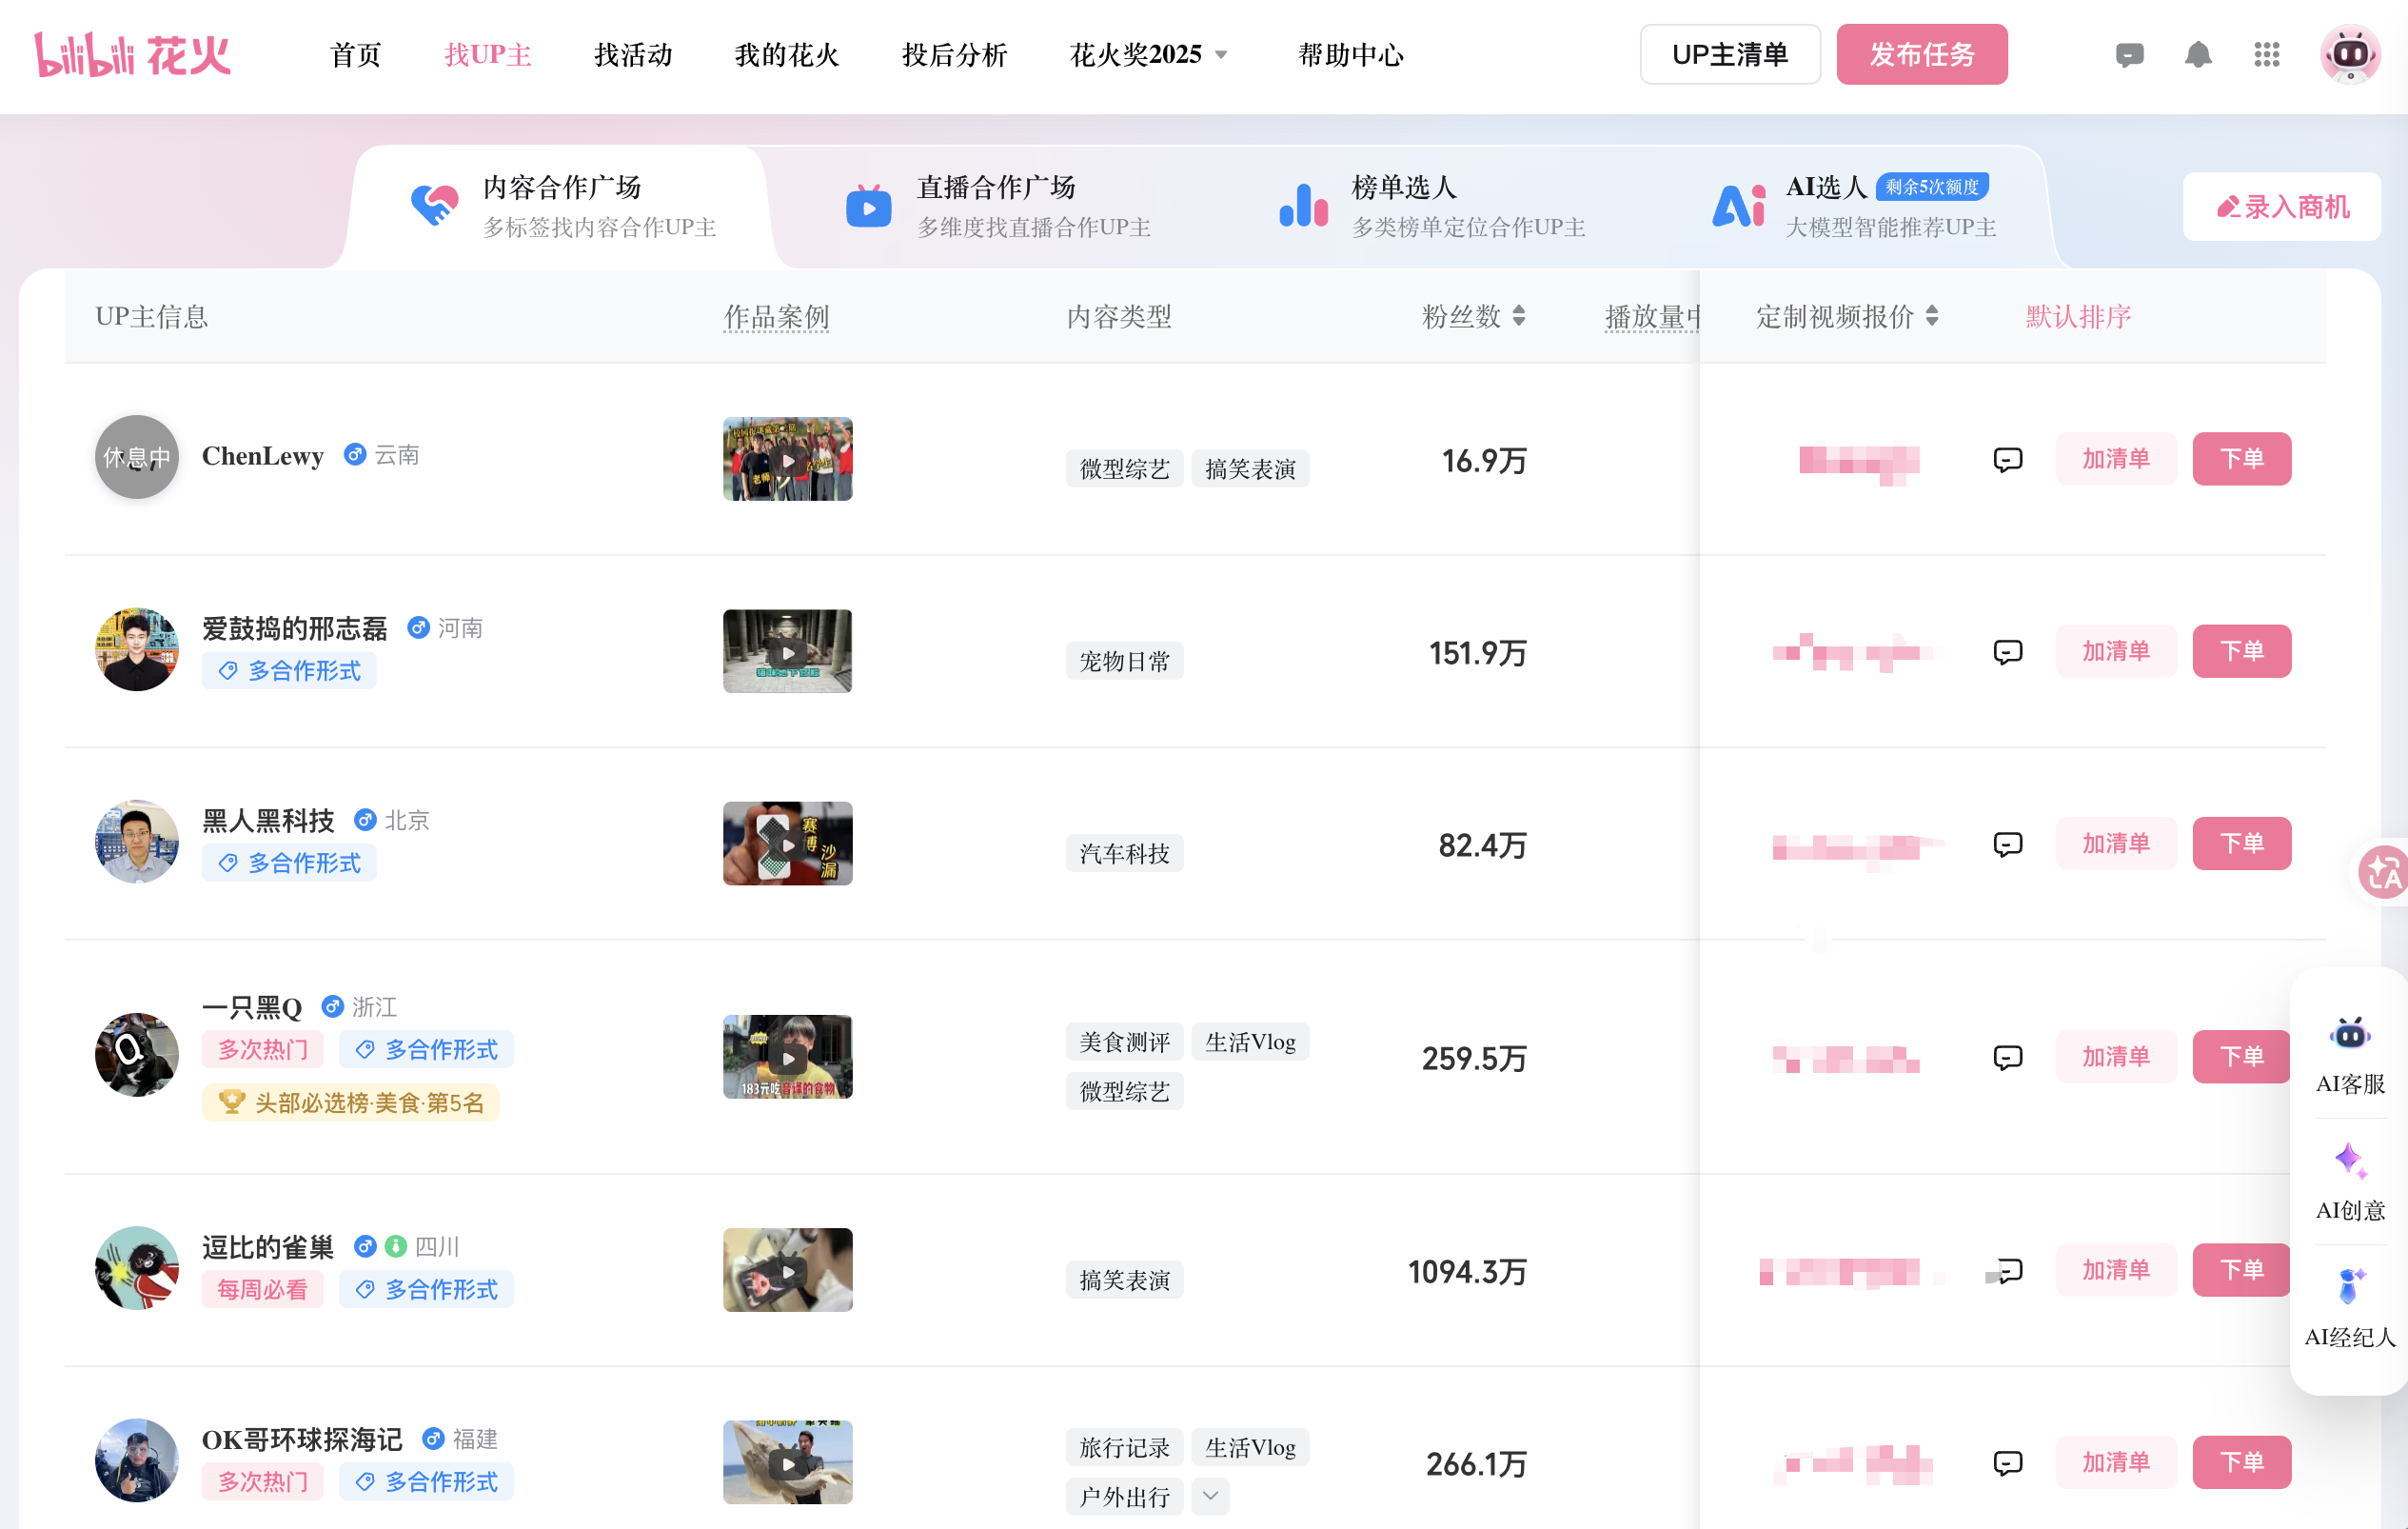Open 我的花火 navigation item
The image size is (2408, 1529).
click(x=787, y=55)
